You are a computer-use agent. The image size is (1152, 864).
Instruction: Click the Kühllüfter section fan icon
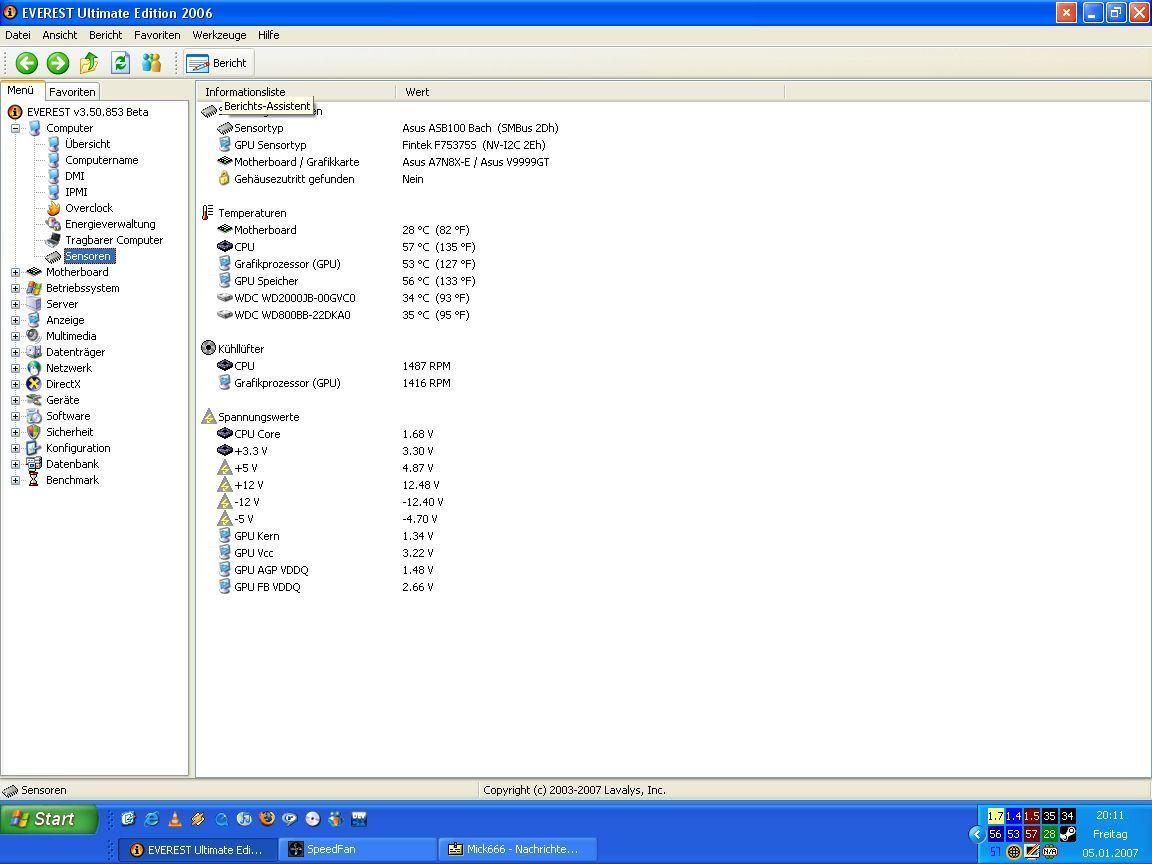[x=209, y=348]
